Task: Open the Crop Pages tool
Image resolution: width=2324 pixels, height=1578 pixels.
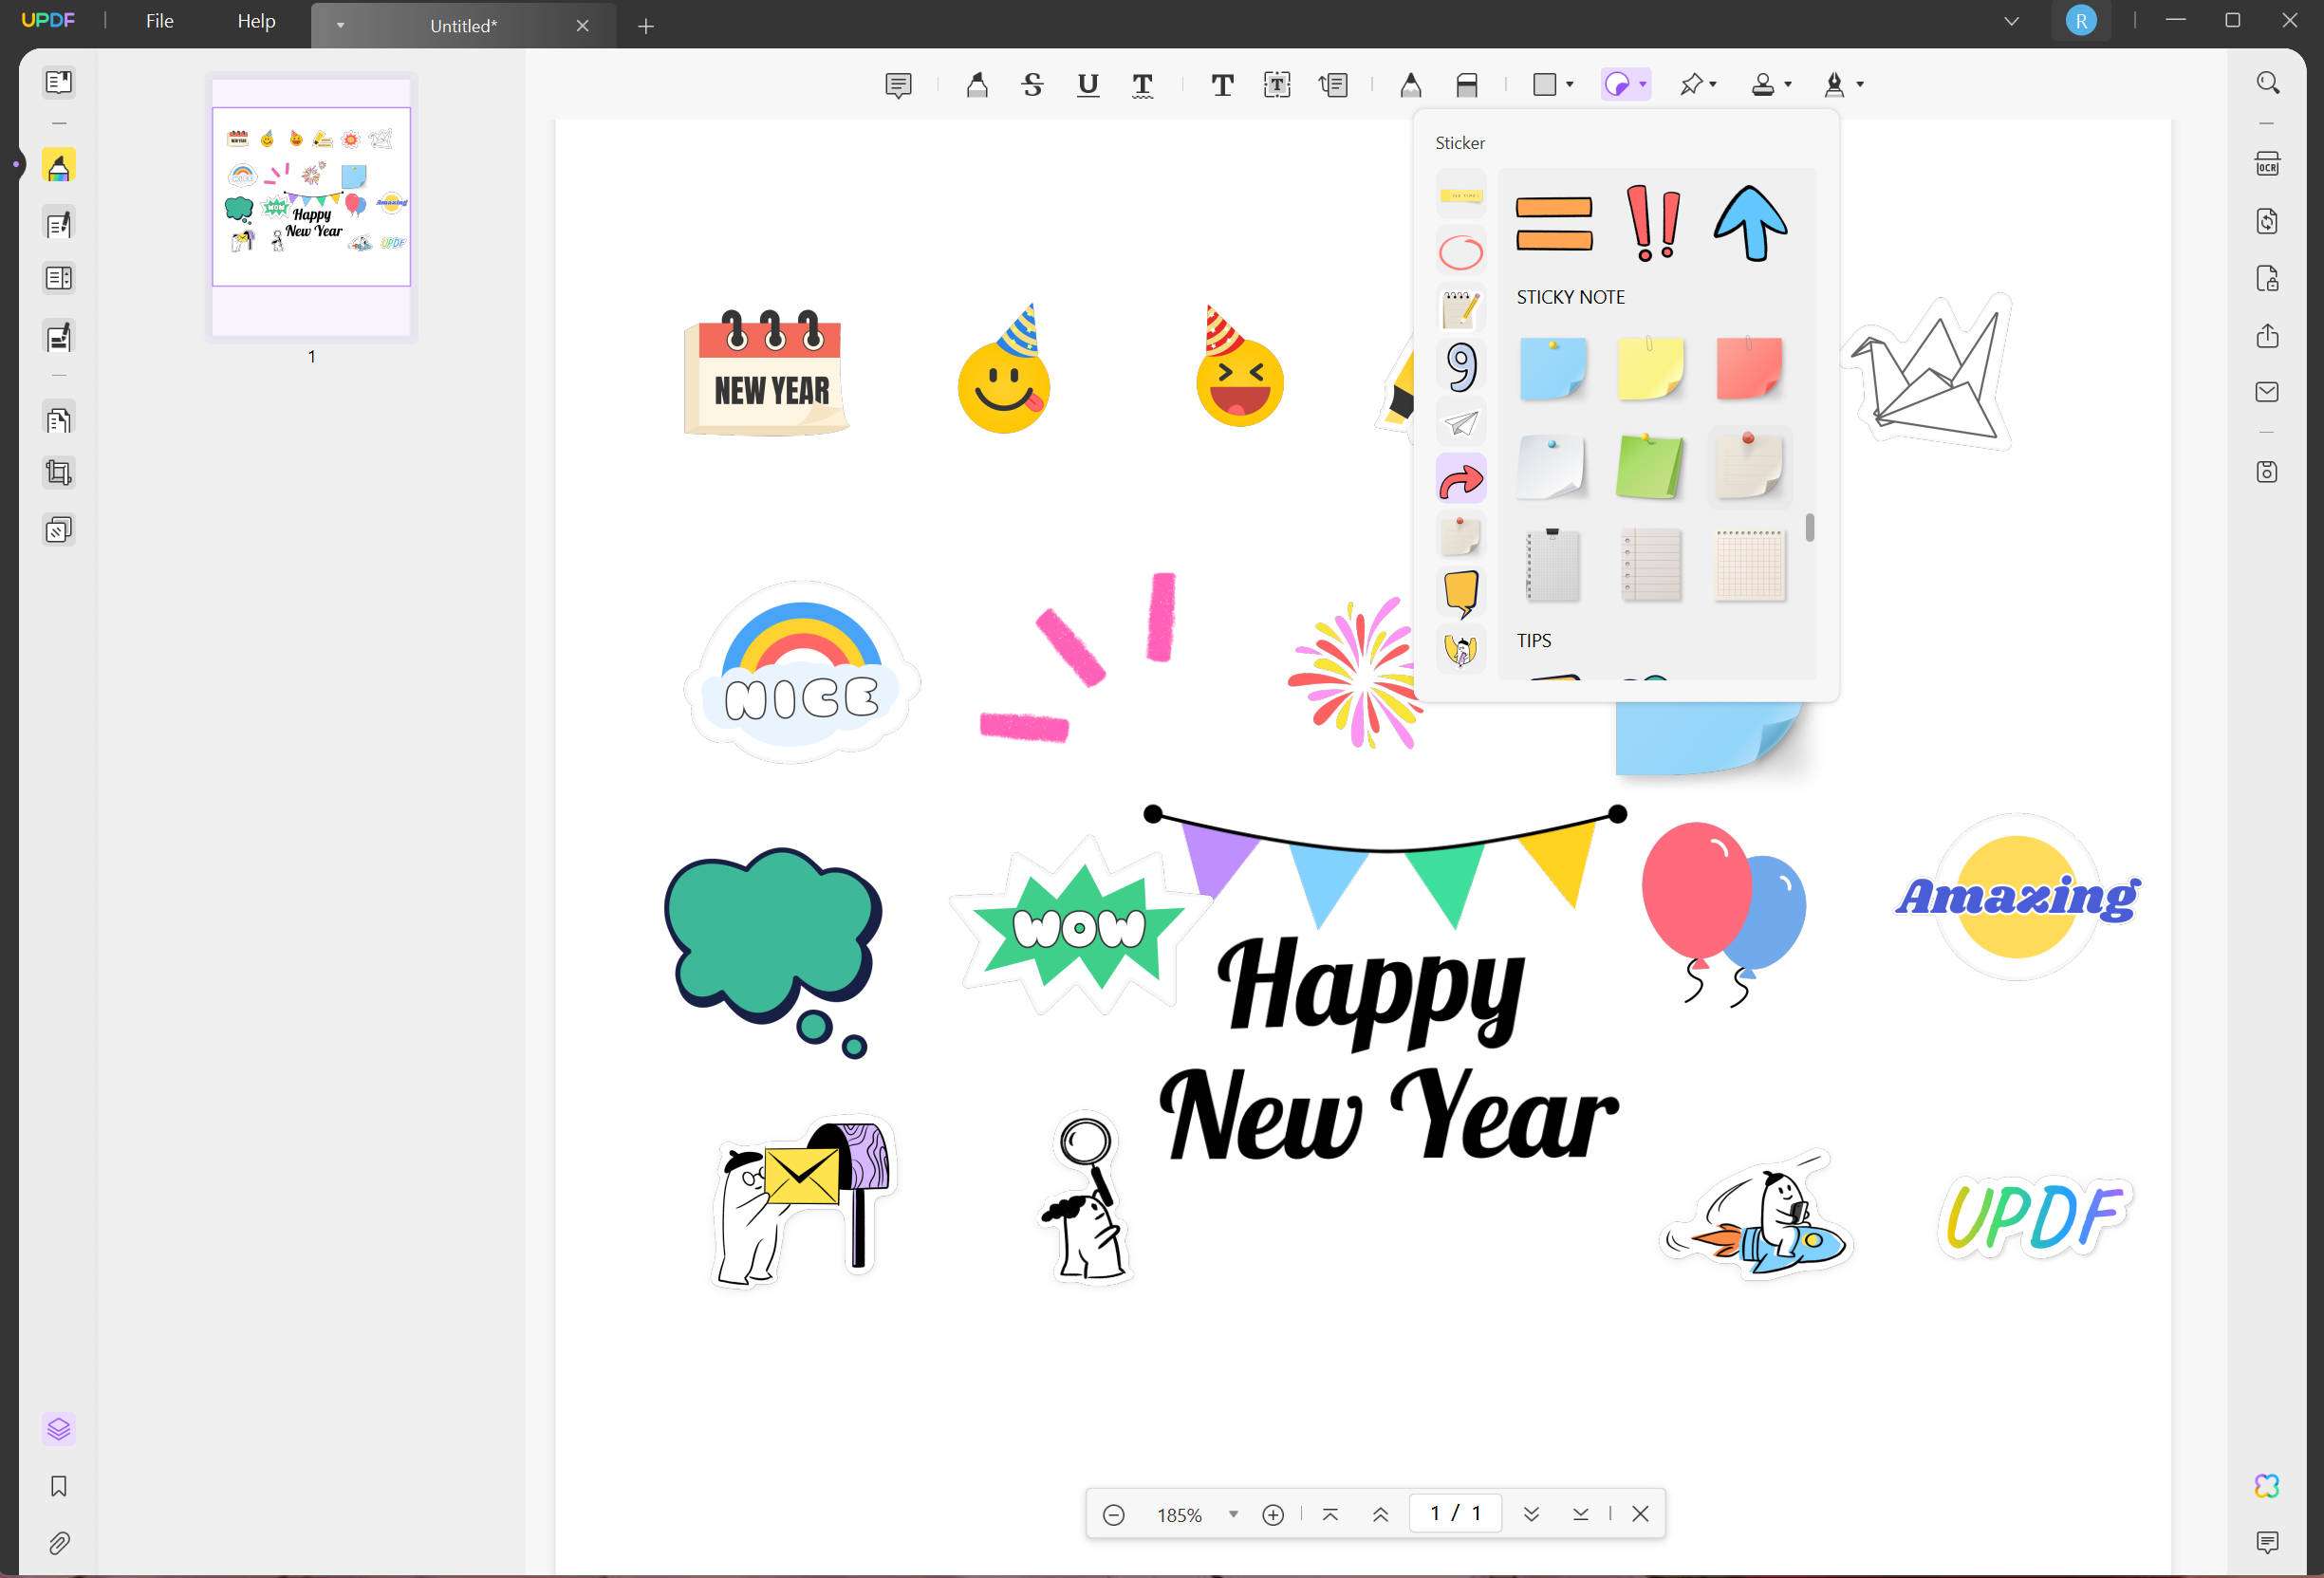Action: 58,472
